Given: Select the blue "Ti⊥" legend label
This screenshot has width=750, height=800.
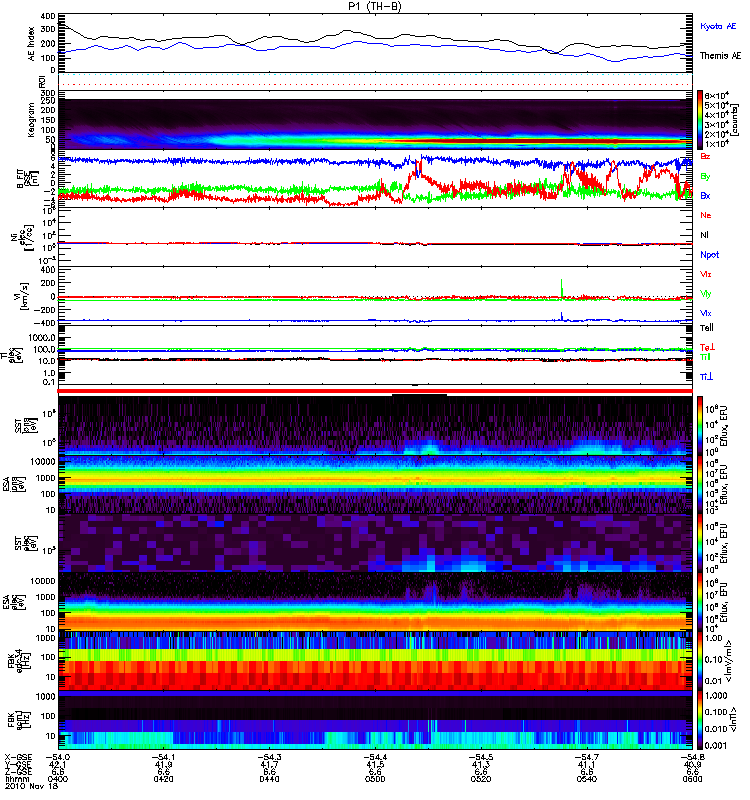Looking at the screenshot, I should [x=706, y=377].
